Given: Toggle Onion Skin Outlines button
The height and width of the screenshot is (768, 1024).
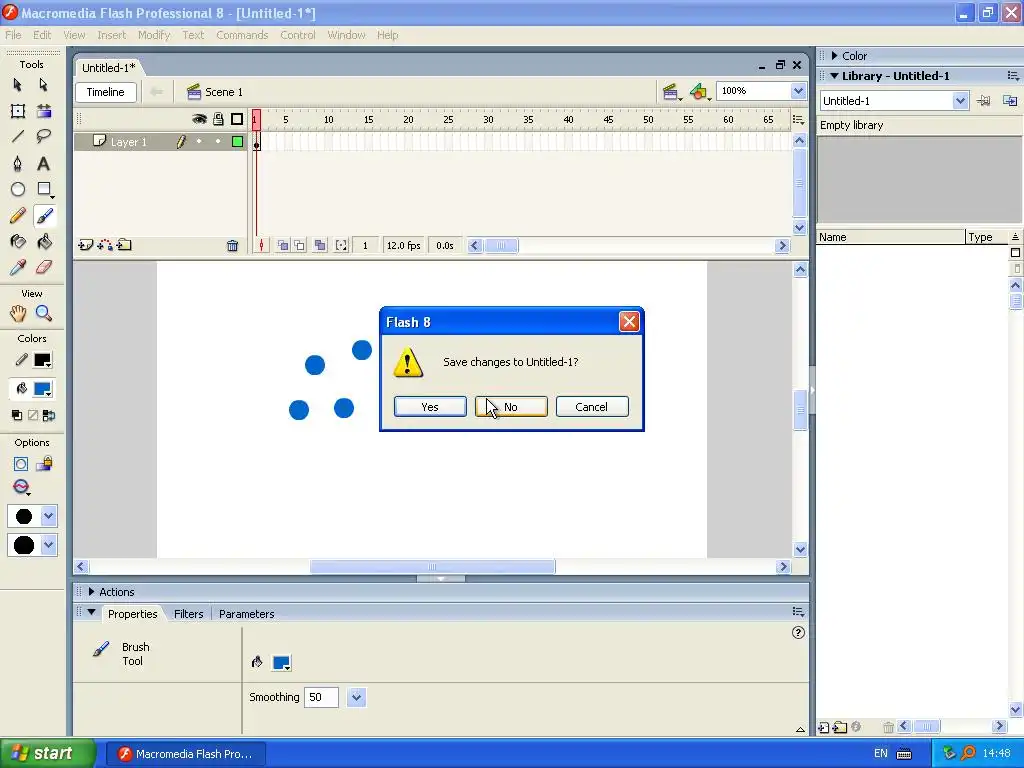Looking at the screenshot, I should 300,246.
